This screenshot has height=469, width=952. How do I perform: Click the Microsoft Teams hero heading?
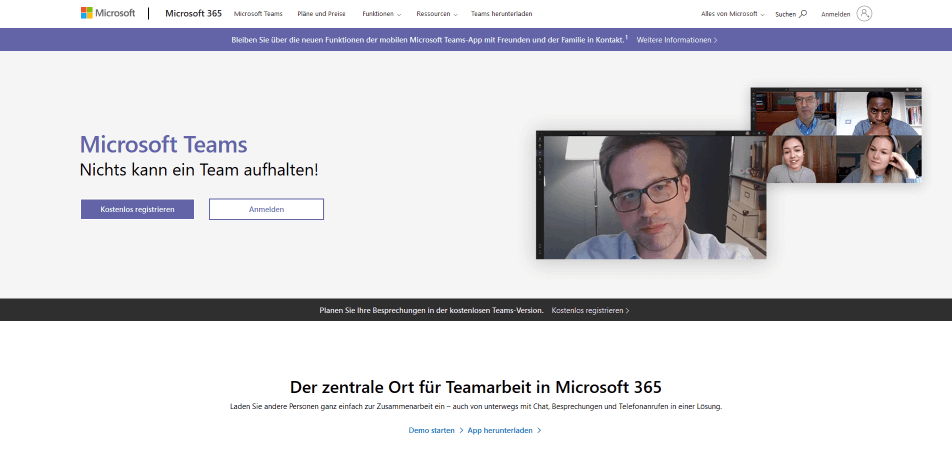pos(163,145)
